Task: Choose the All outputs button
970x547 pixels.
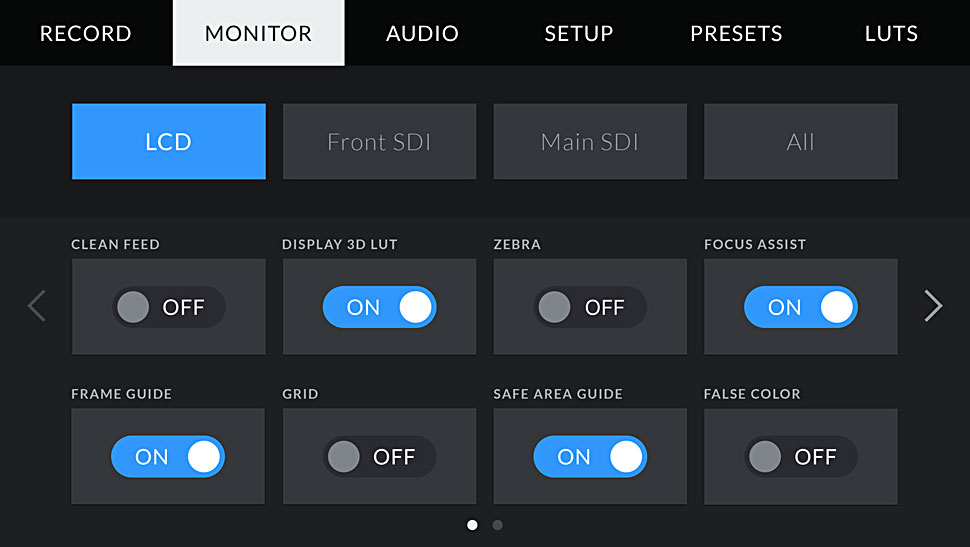Action: tap(800, 142)
